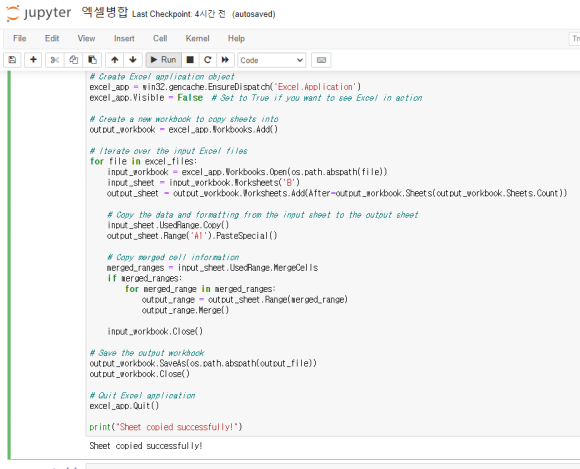Click the output_workbook.SaveAs line
This screenshot has height=469, width=580.
click(x=203, y=363)
